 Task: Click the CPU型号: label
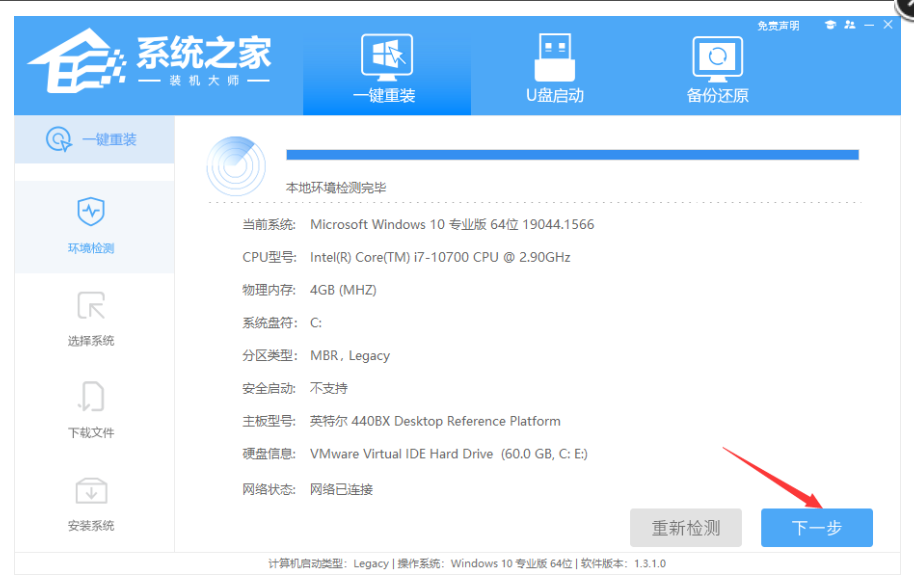coord(269,257)
